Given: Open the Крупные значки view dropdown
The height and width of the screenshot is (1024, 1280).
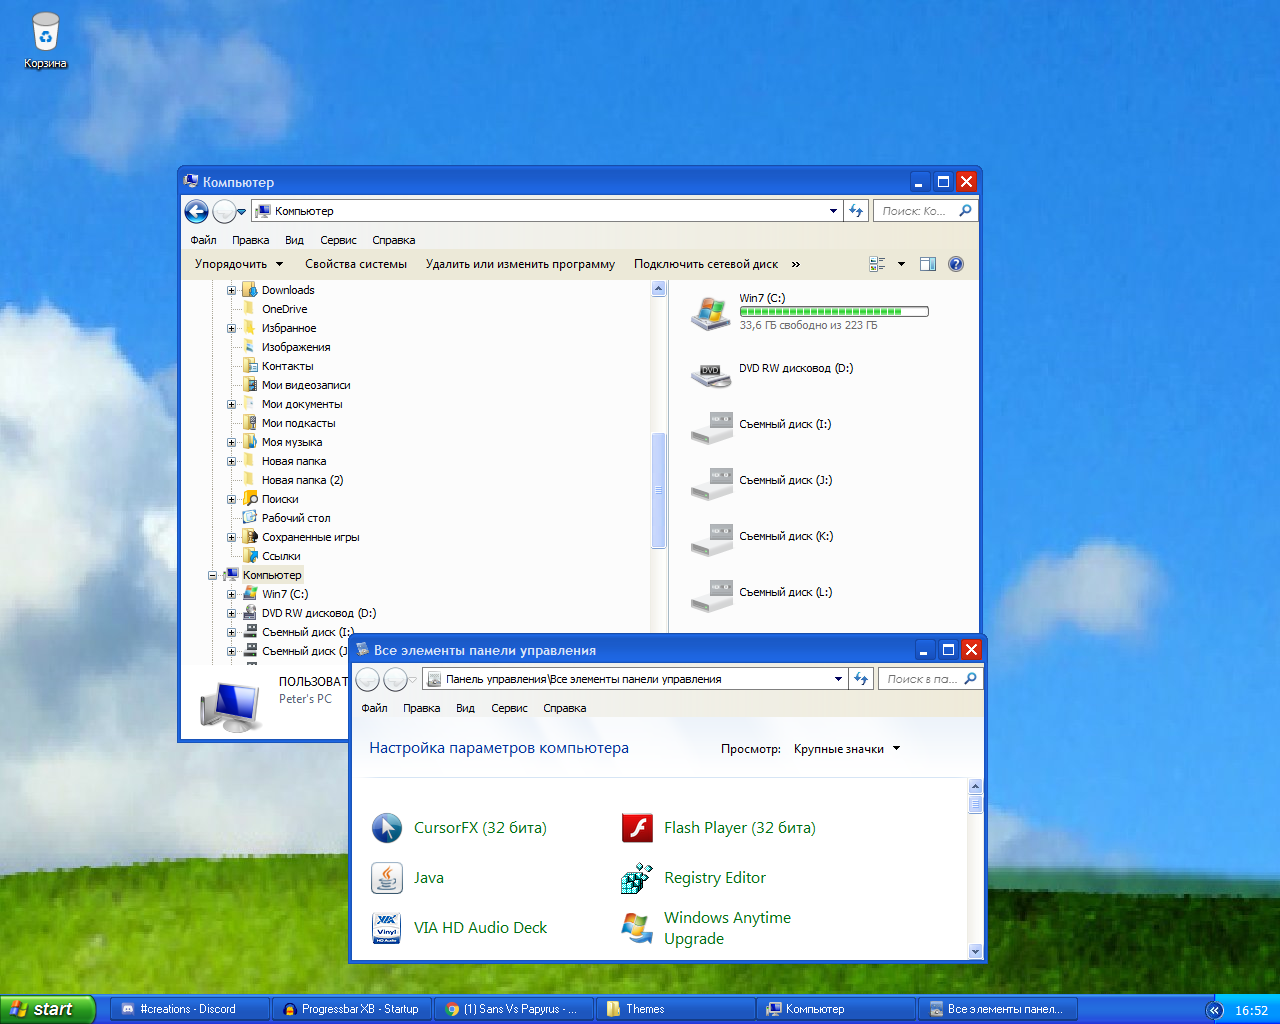Looking at the screenshot, I should [x=845, y=748].
